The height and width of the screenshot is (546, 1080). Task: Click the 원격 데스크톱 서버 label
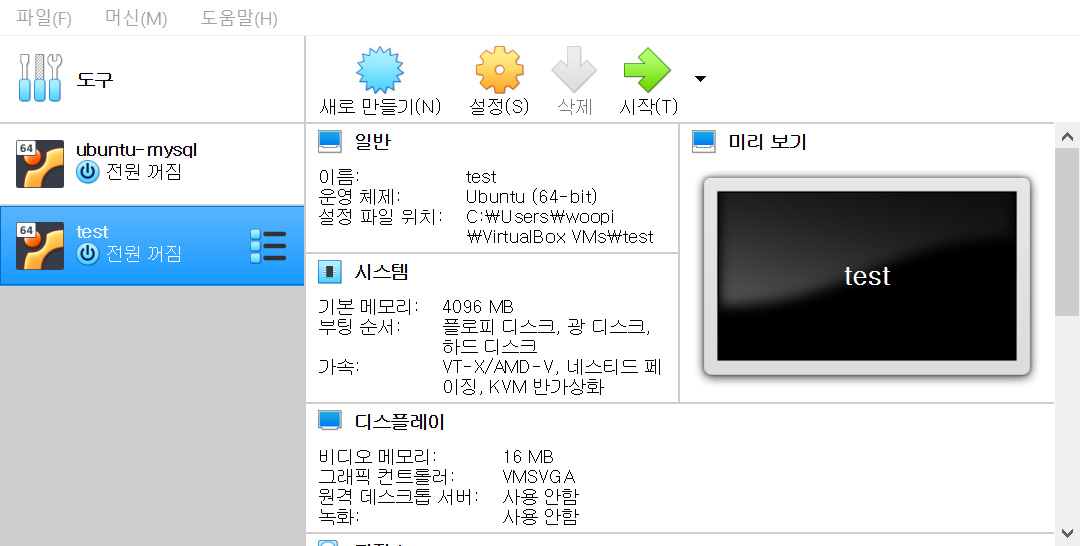(x=398, y=496)
